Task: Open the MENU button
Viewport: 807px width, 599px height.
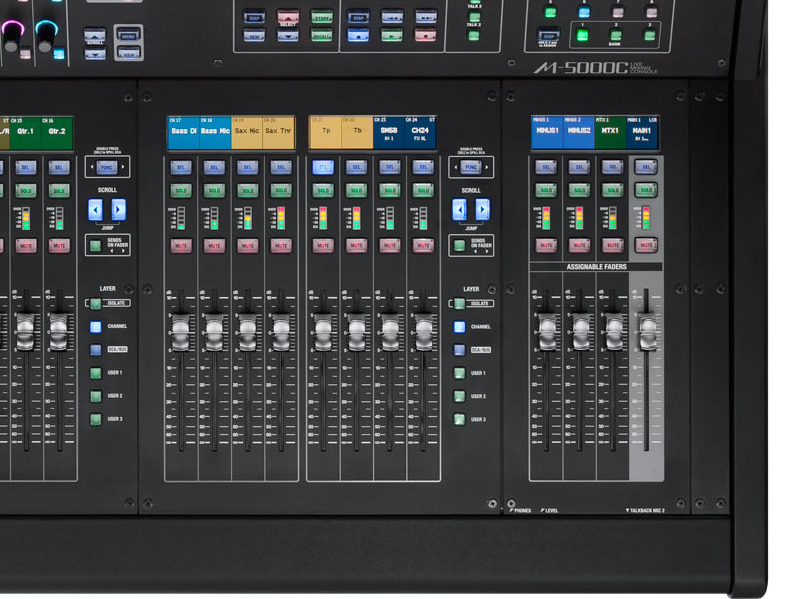Action: [x=128, y=36]
